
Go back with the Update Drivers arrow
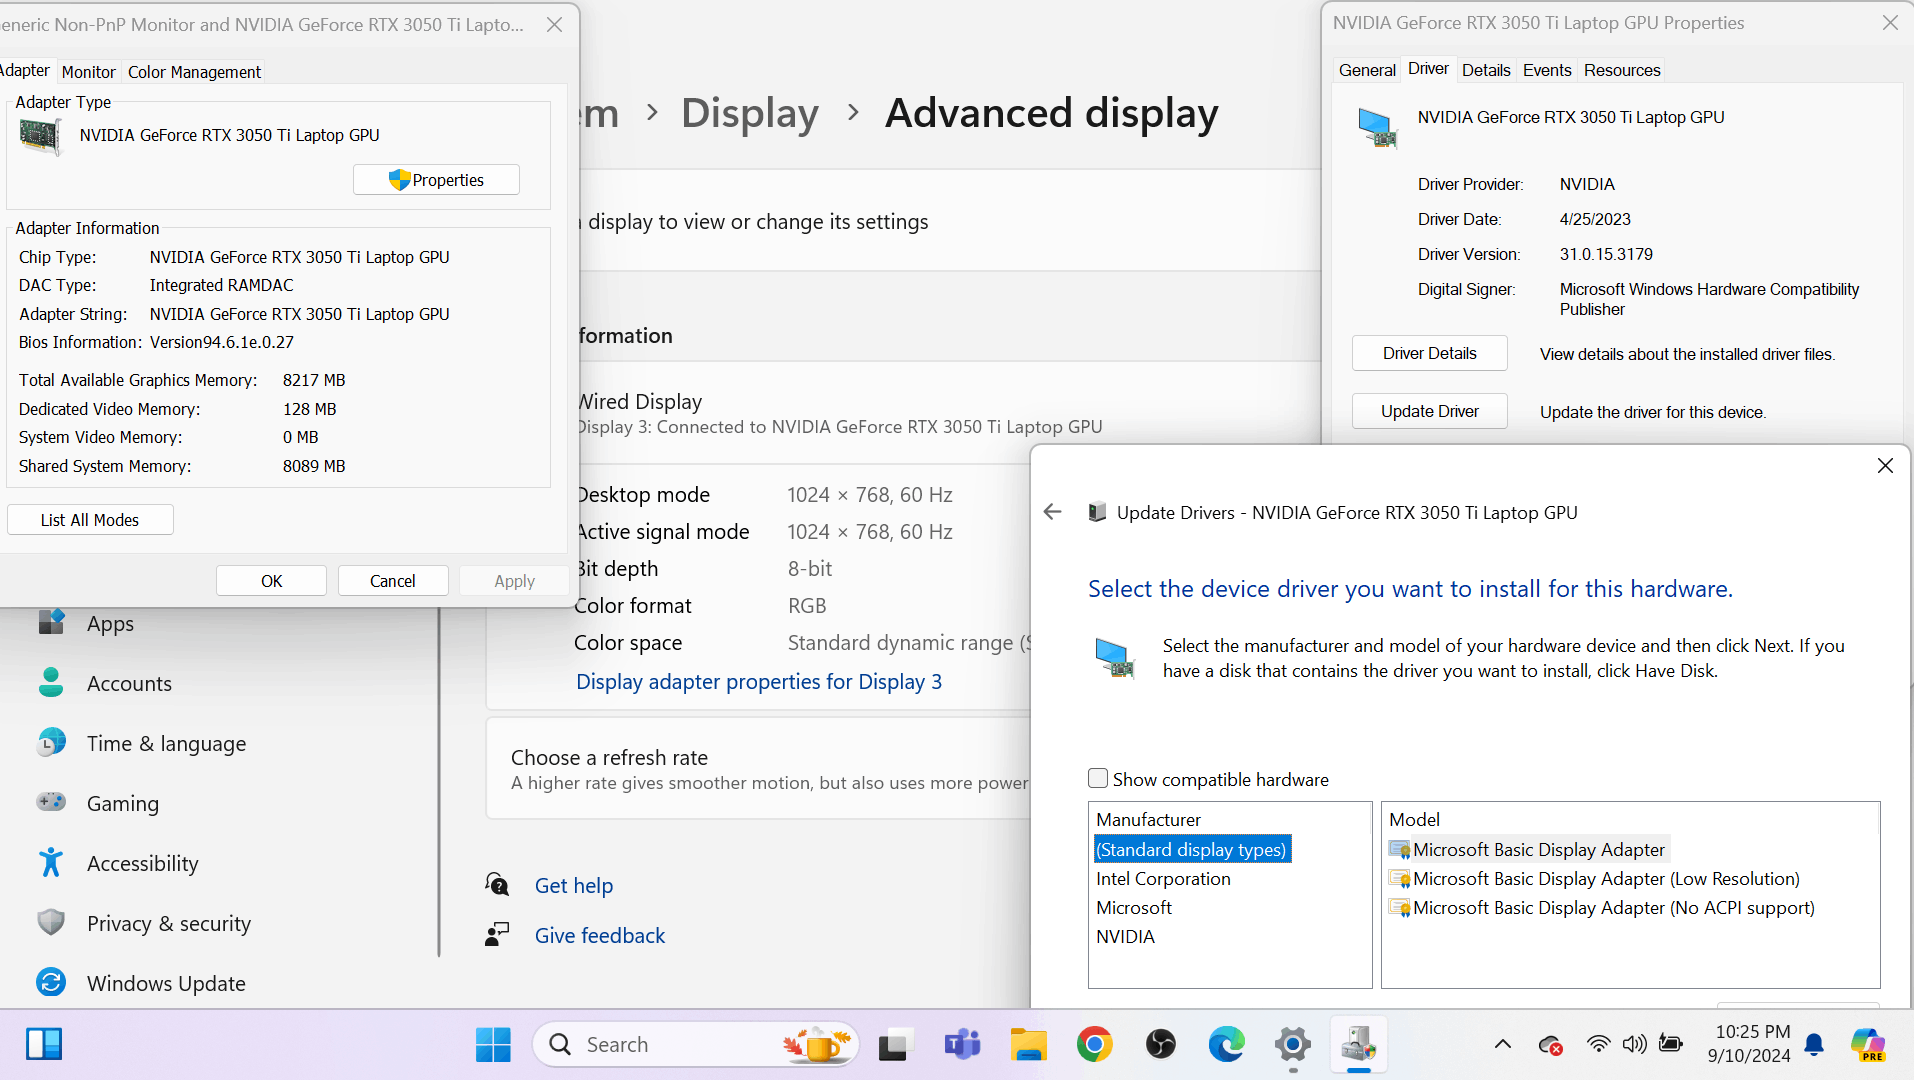tap(1052, 512)
